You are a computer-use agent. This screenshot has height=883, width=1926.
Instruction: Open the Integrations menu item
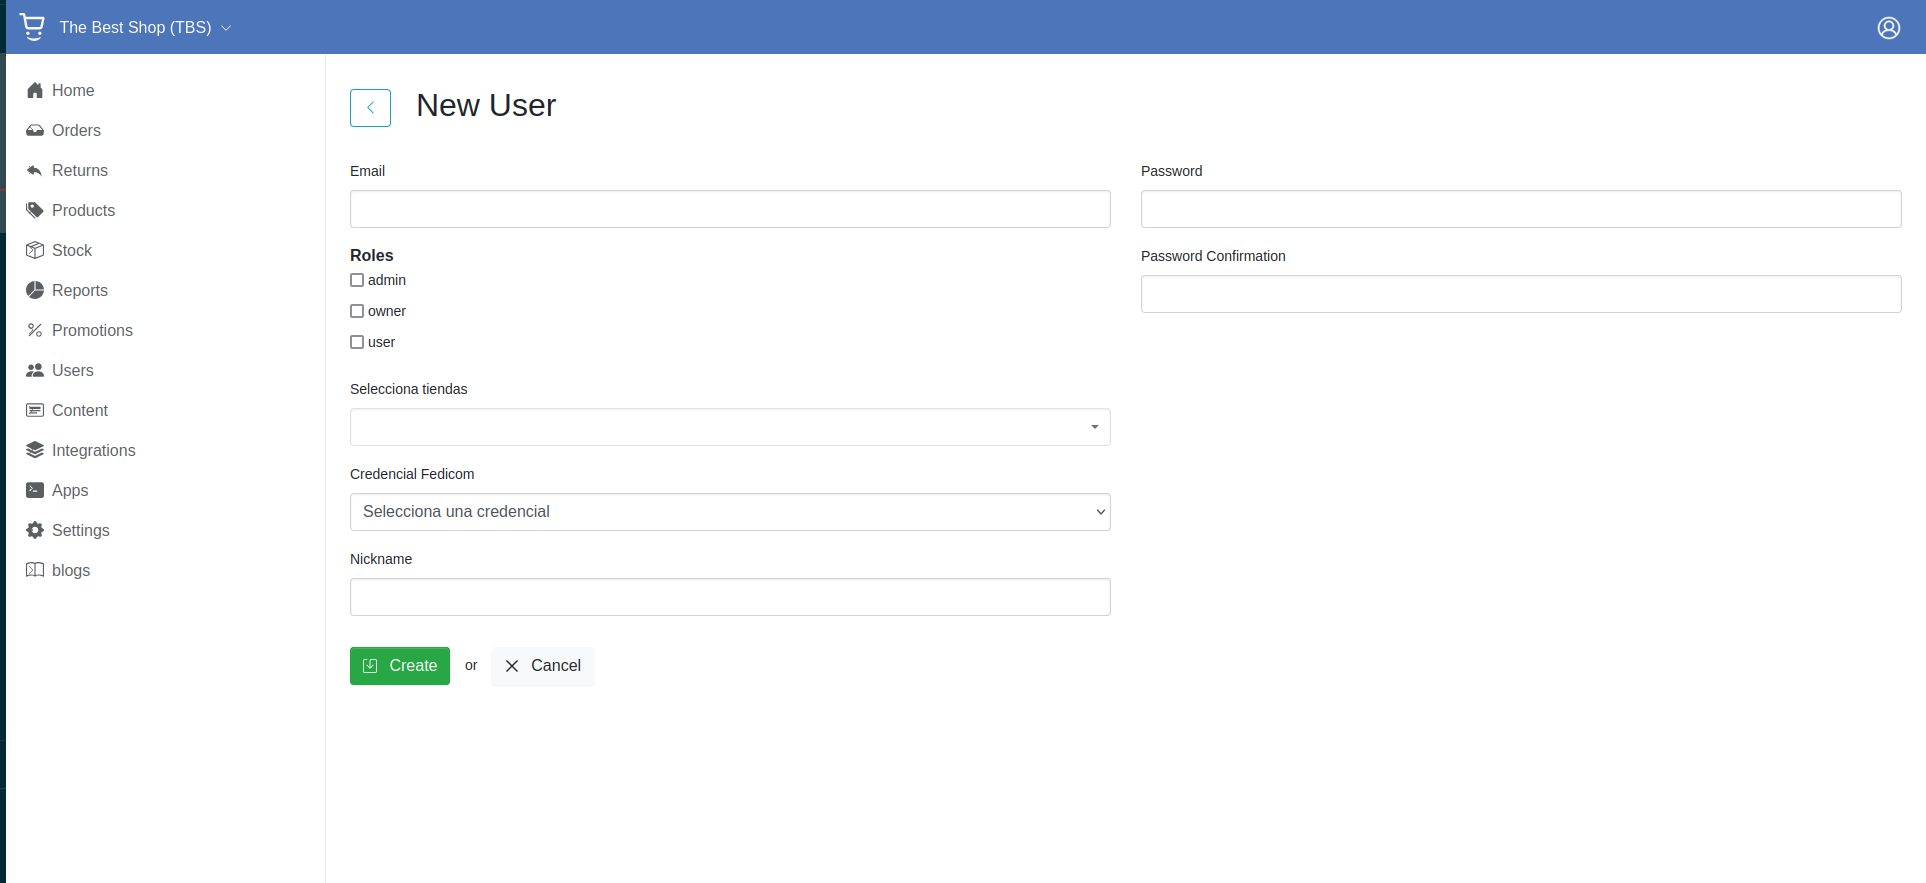[93, 450]
